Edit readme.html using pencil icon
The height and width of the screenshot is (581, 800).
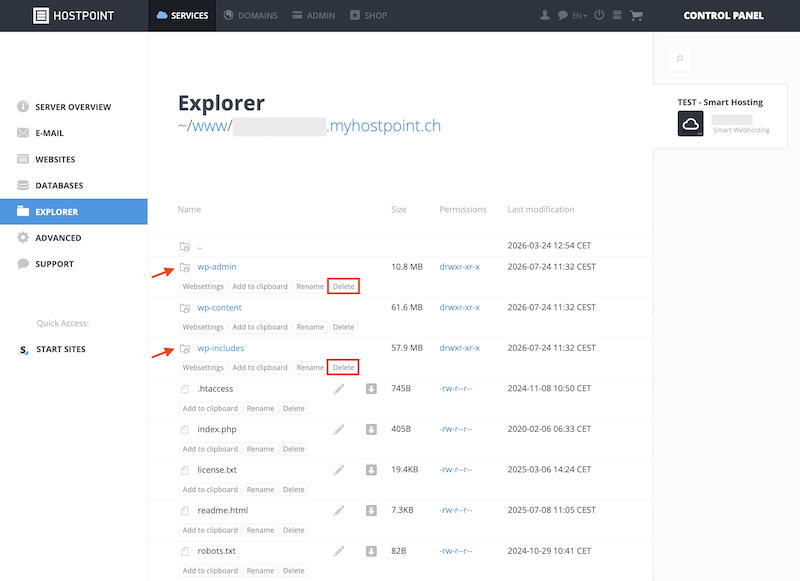tap(339, 511)
